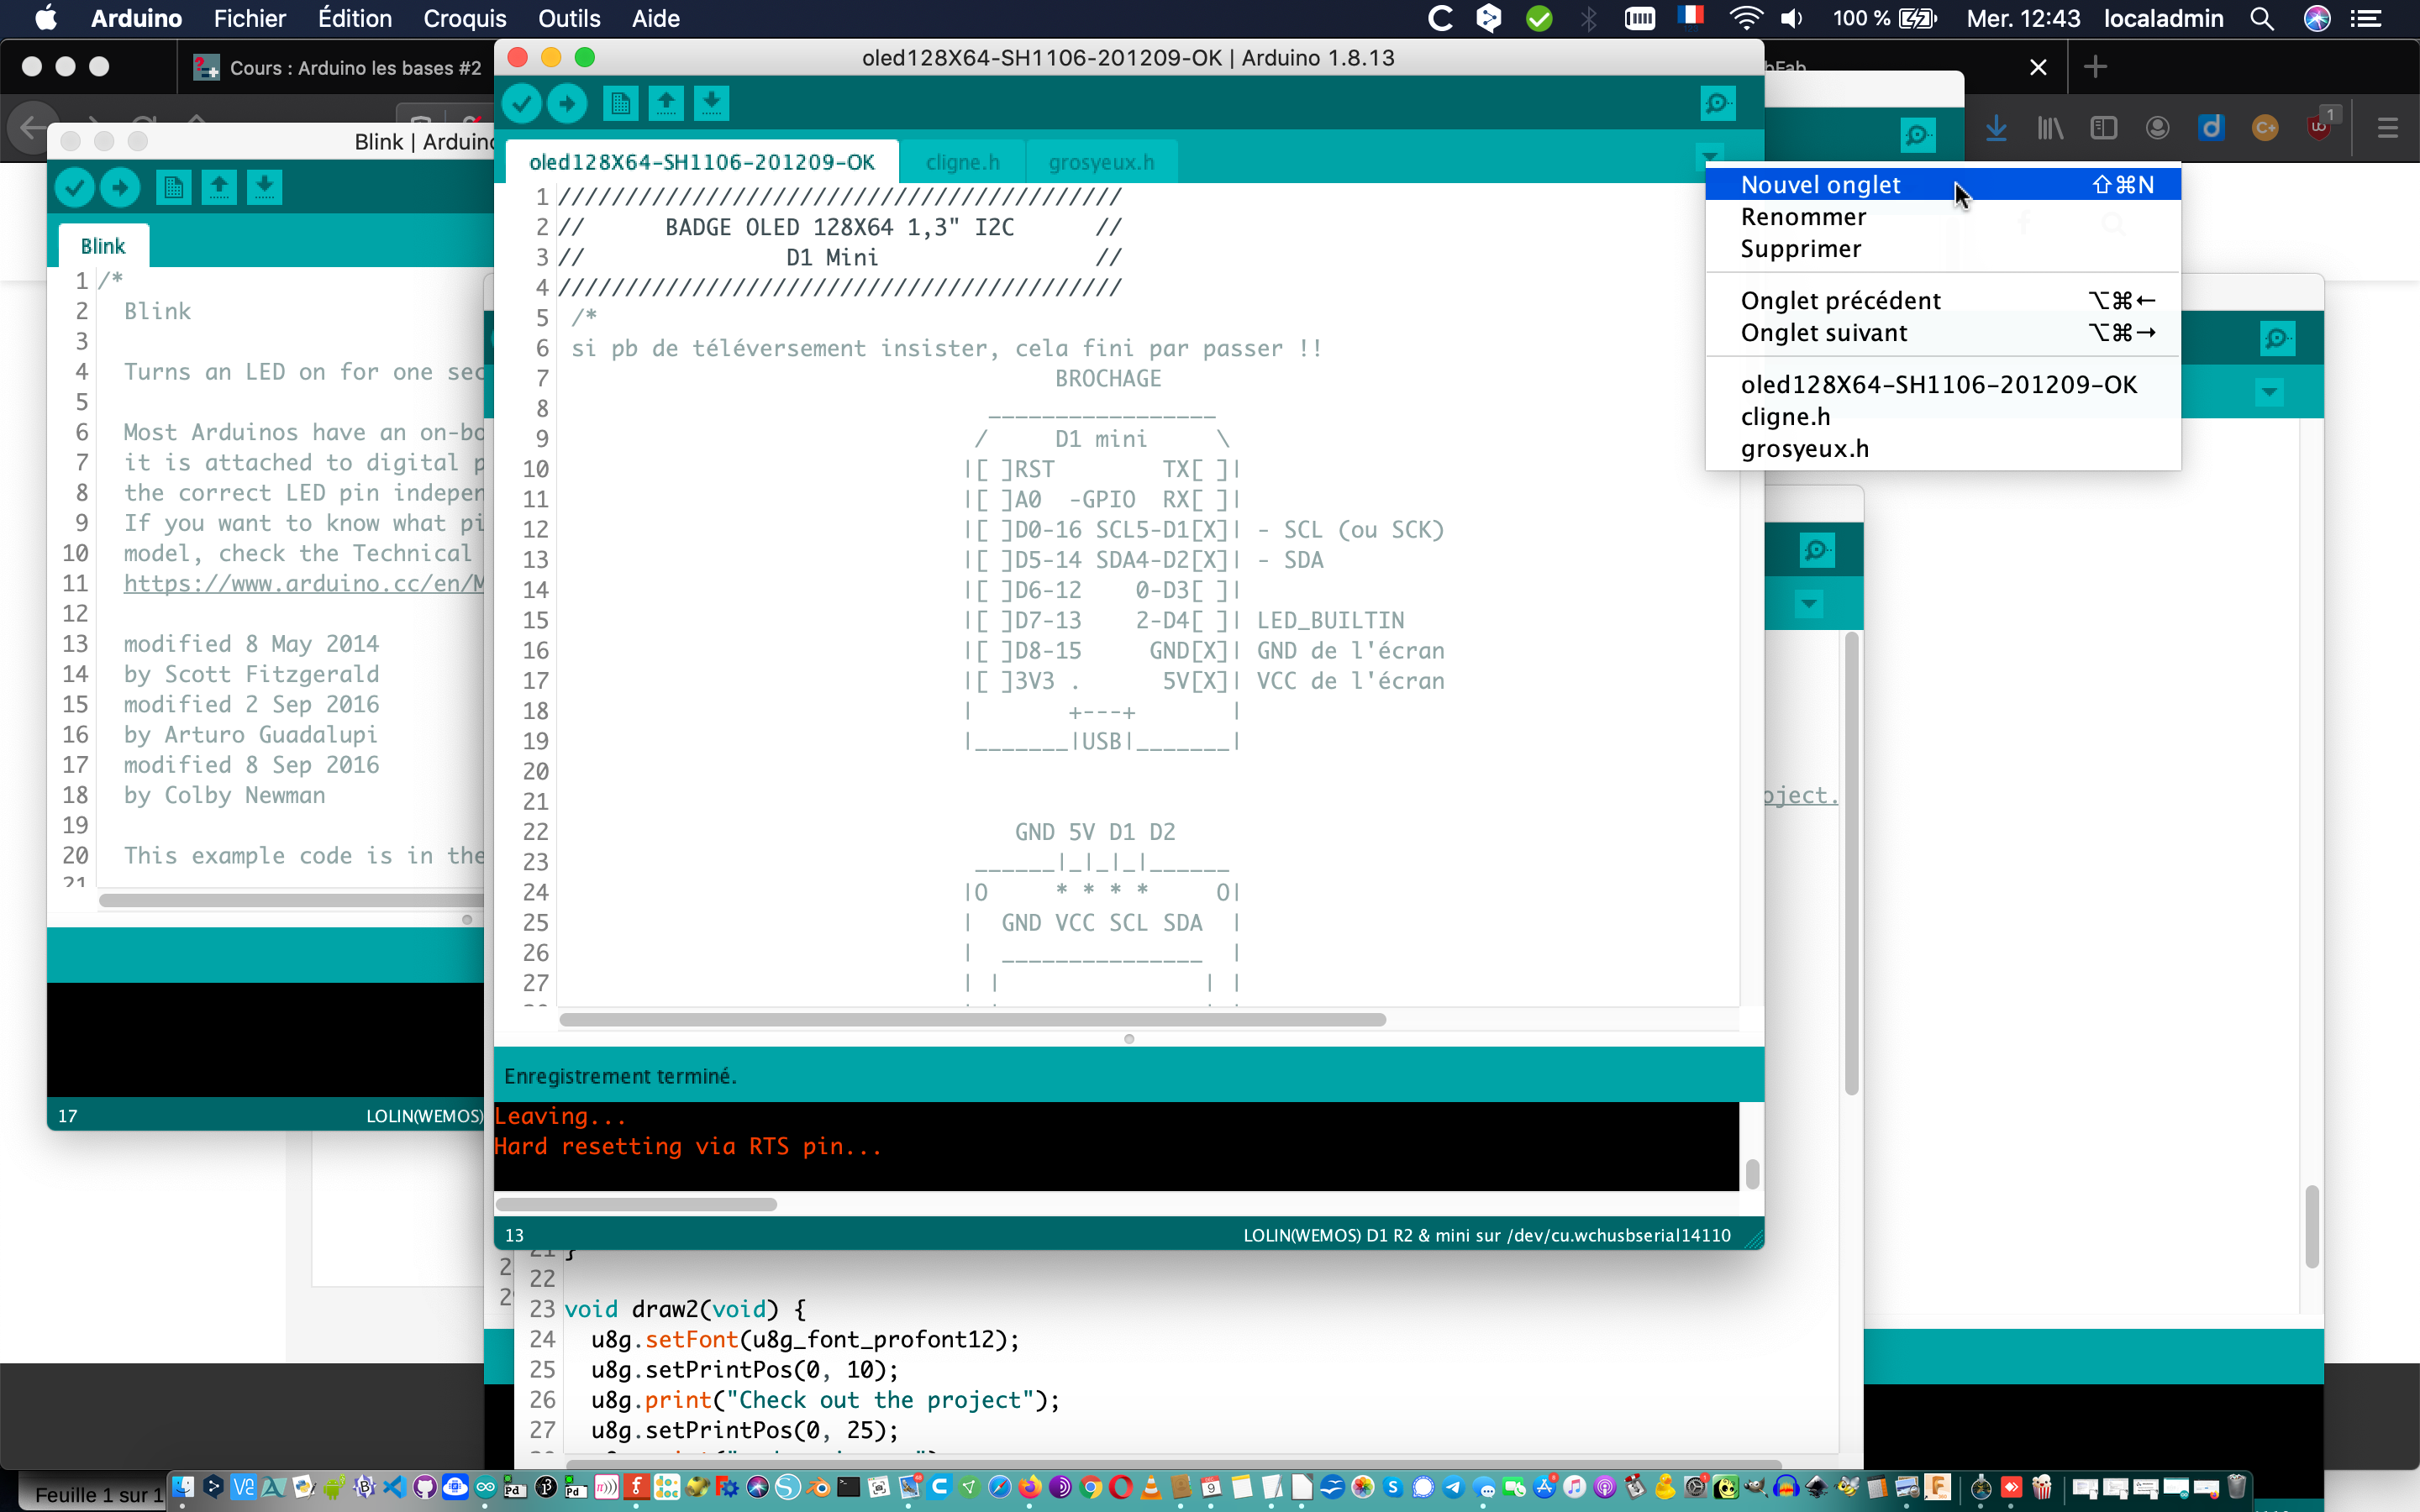Open Croquis menu in menu bar
Image resolution: width=2420 pixels, height=1512 pixels.
coord(464,18)
